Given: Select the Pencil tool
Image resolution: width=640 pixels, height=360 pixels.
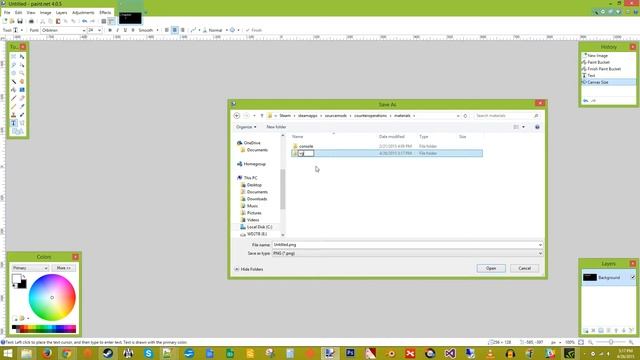Looking at the screenshot, I should click(x=13, y=107).
